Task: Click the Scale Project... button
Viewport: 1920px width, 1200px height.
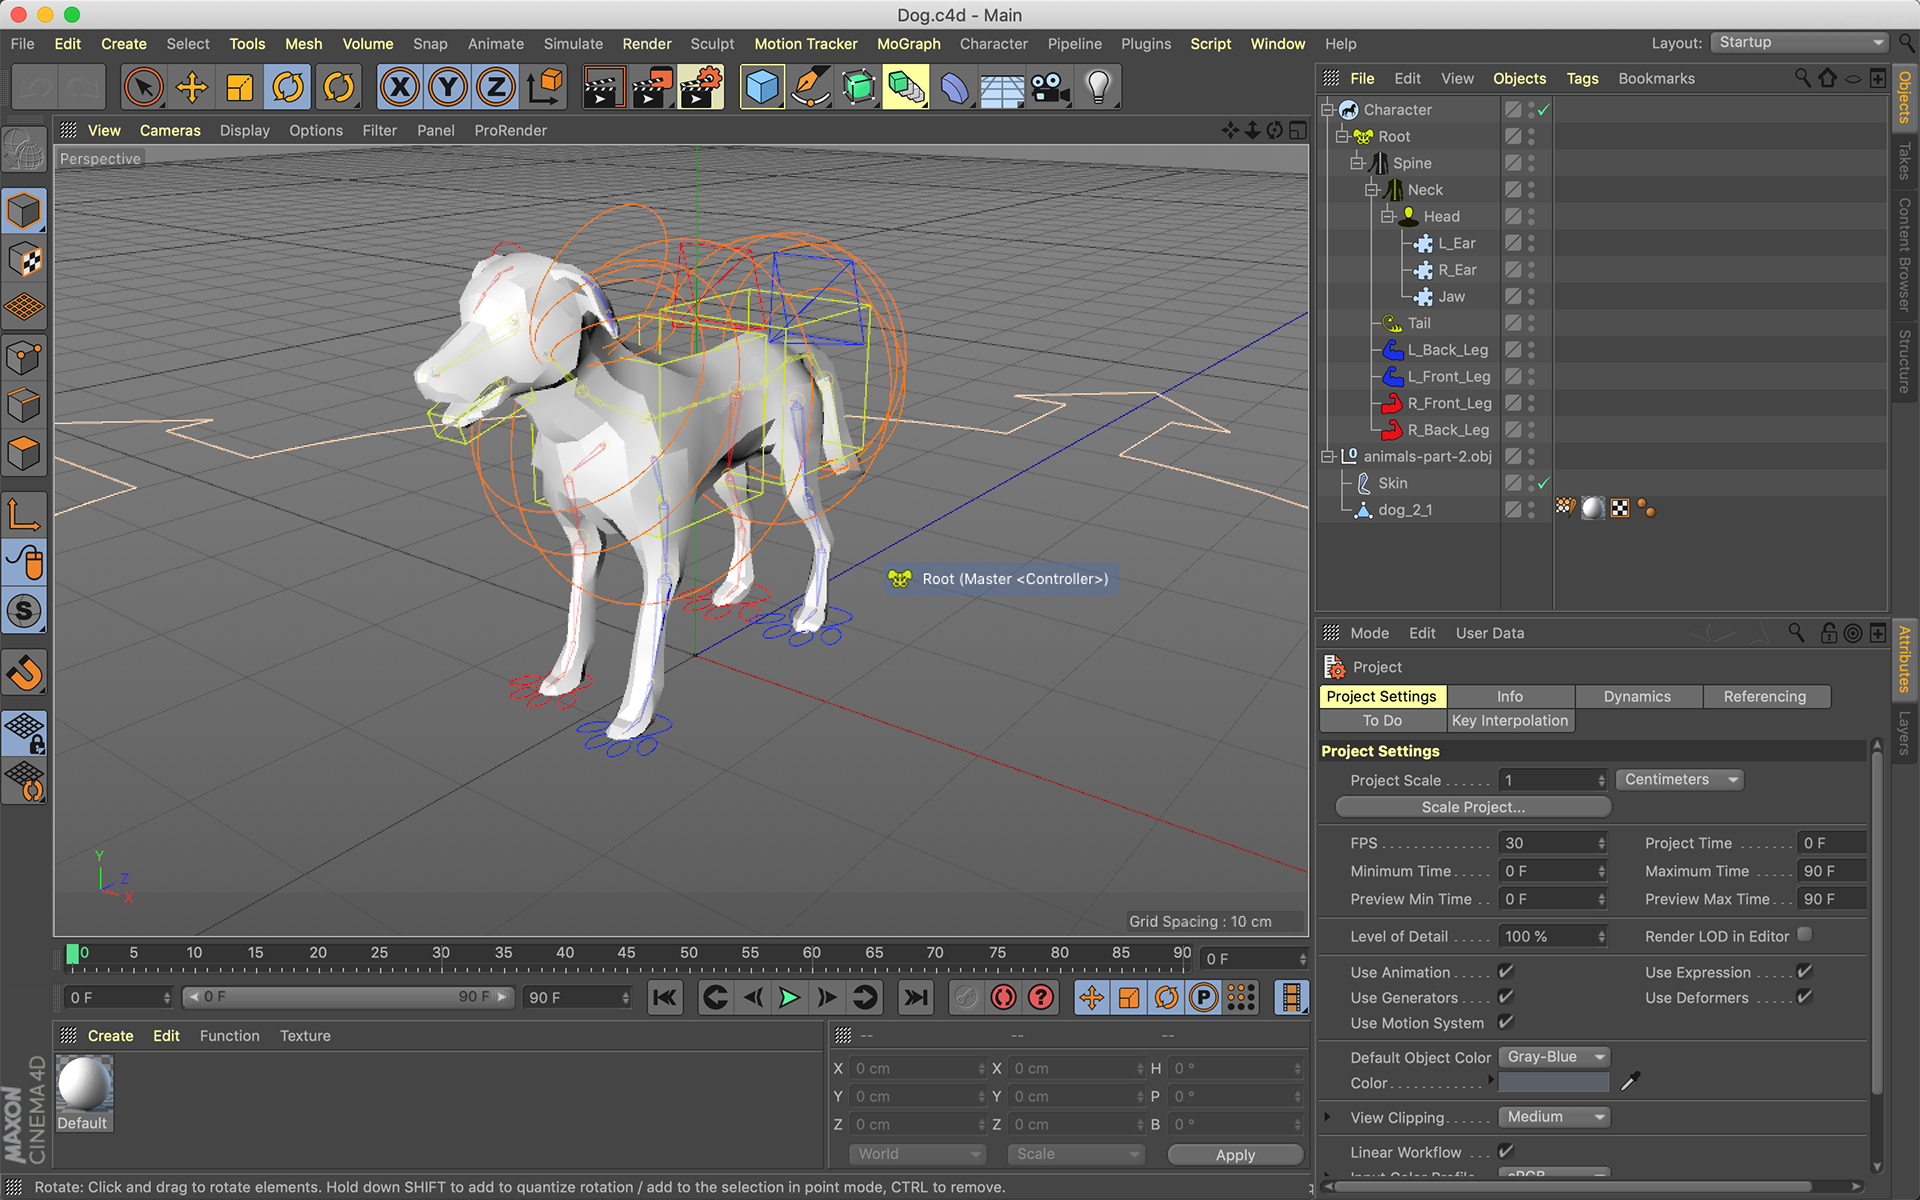Action: 1473,807
